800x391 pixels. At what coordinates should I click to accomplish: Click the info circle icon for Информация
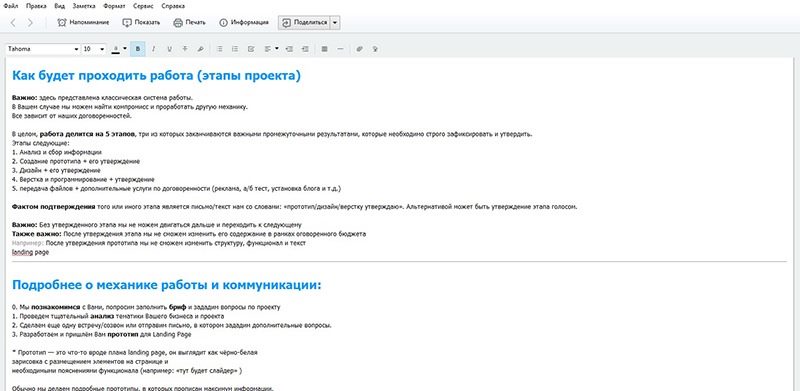pyautogui.click(x=223, y=22)
